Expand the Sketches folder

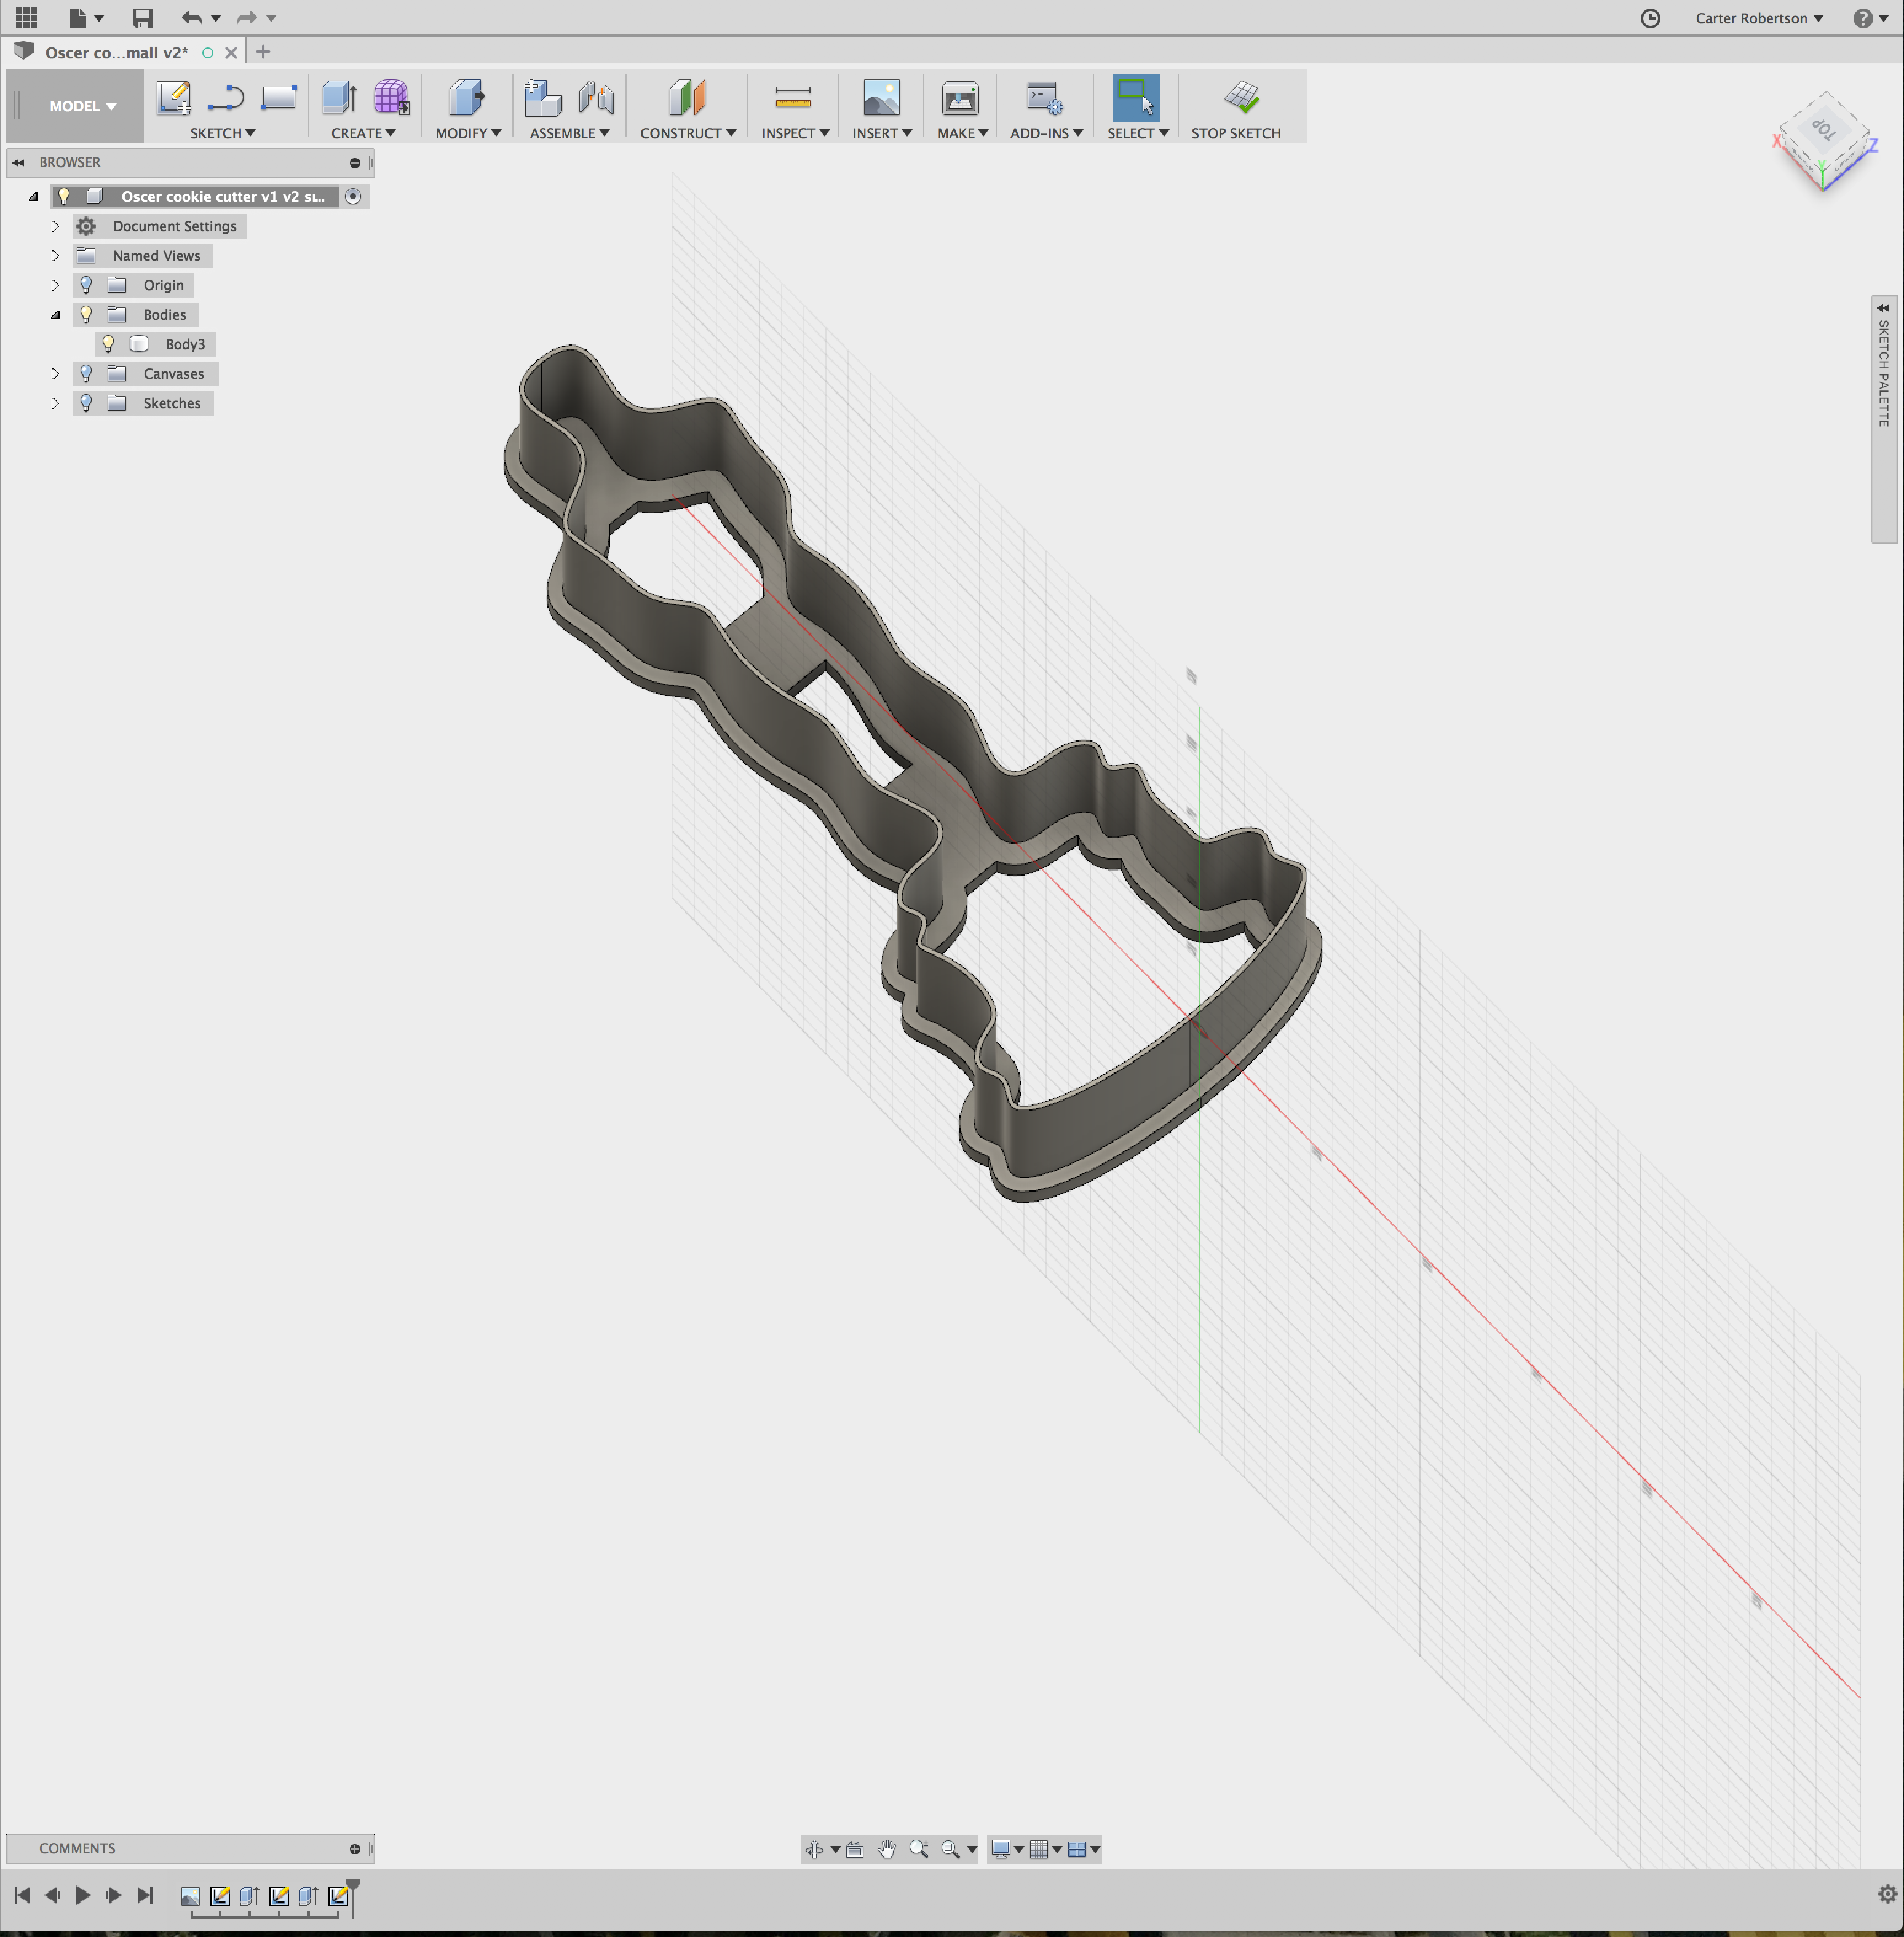55,403
